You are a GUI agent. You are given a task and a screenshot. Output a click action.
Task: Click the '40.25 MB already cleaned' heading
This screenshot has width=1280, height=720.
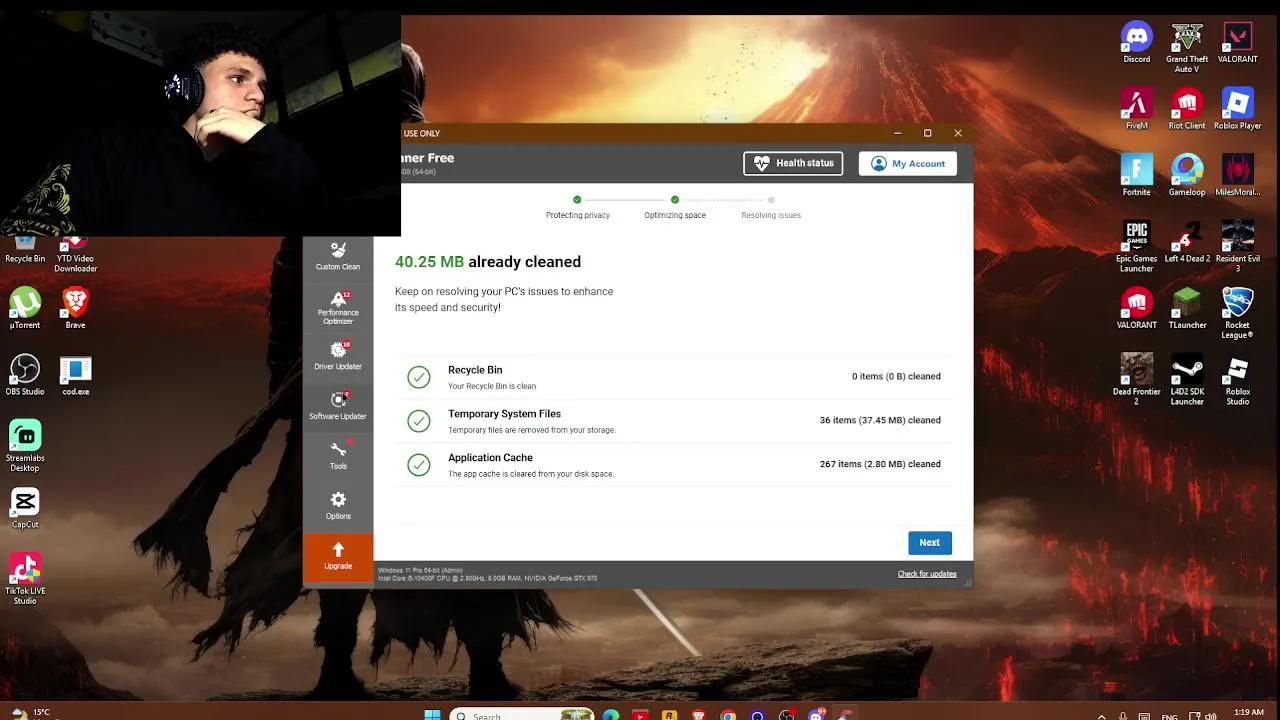488,262
